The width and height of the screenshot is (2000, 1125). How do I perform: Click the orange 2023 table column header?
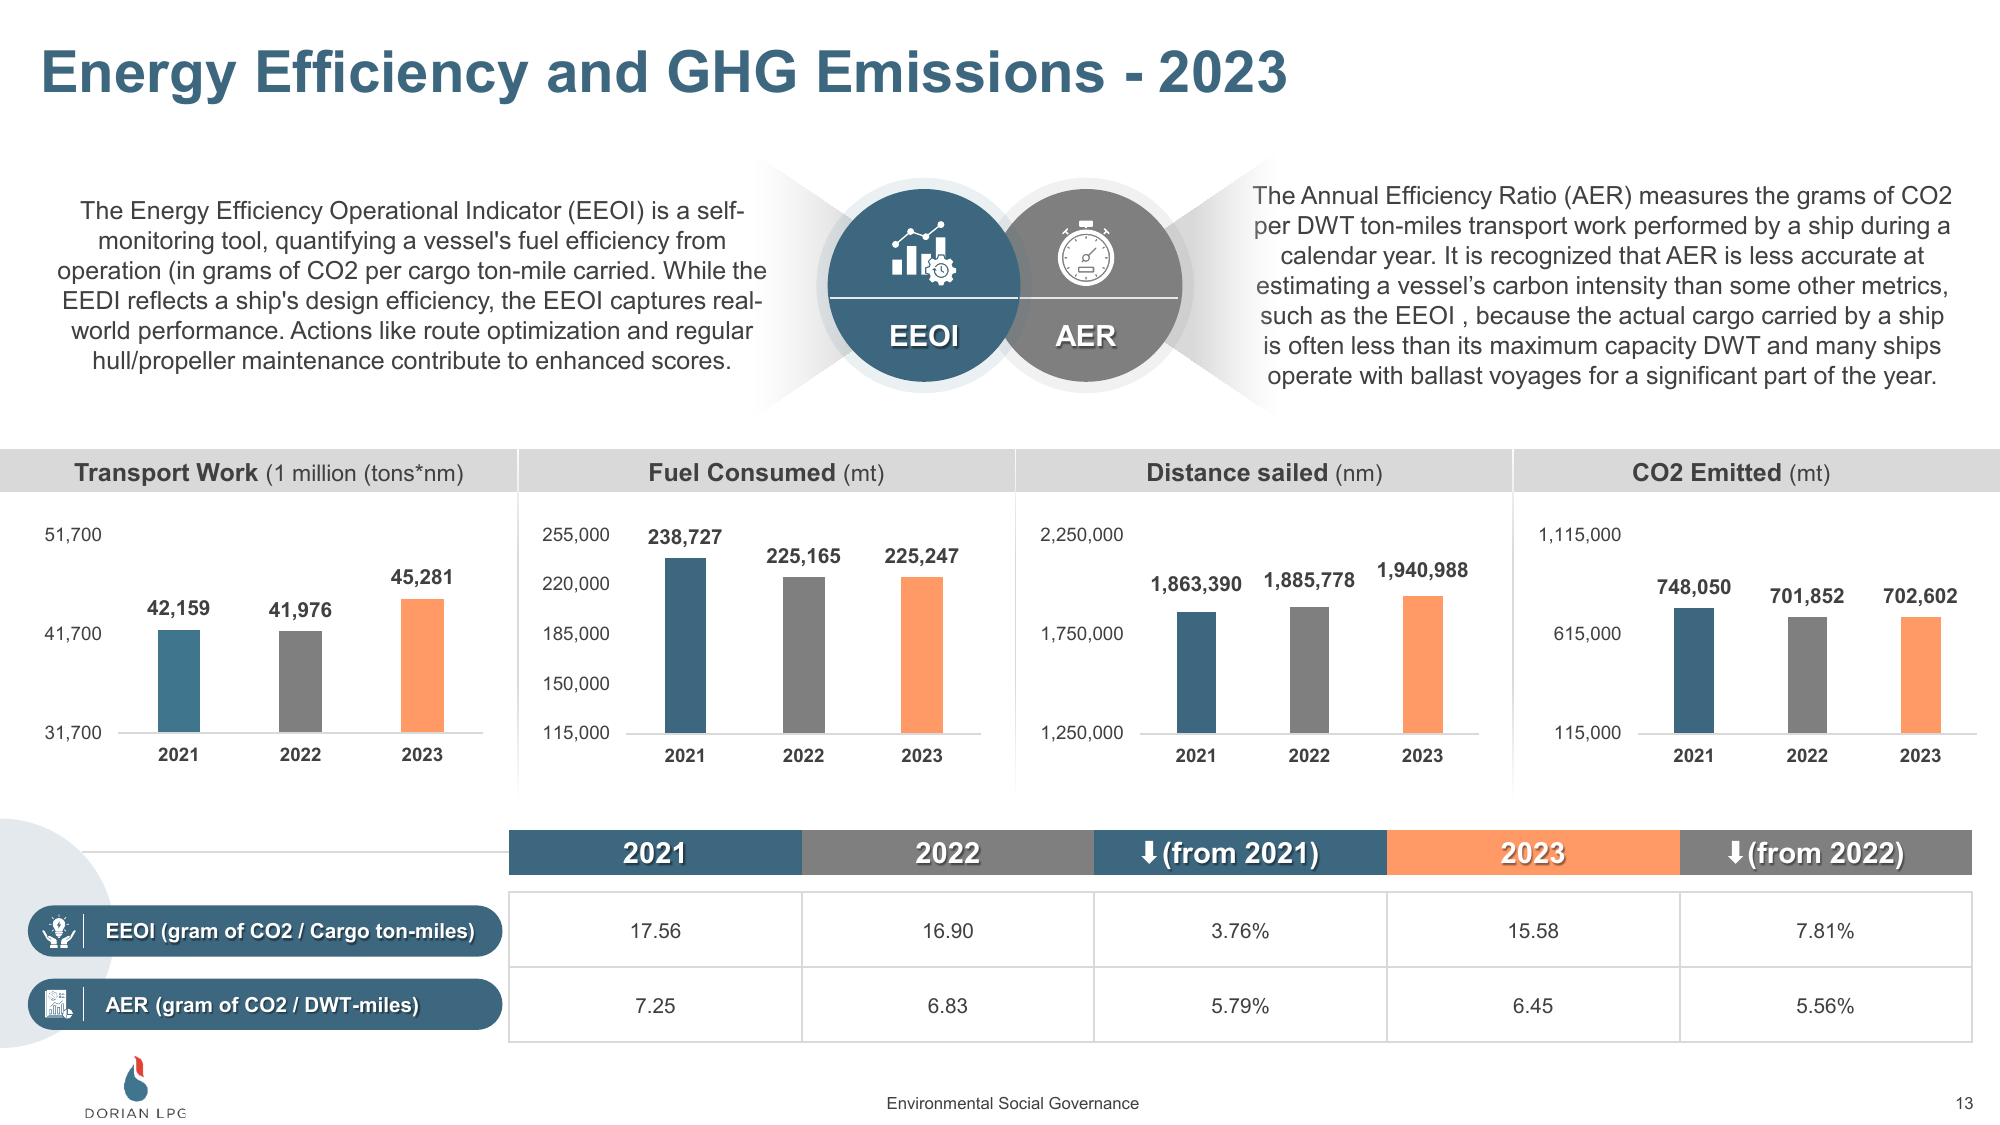click(x=1533, y=852)
